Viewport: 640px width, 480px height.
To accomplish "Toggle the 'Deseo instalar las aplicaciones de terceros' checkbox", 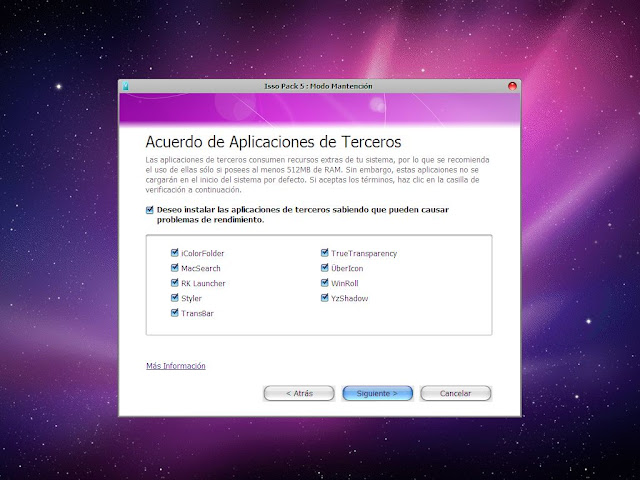I will click(x=150, y=211).
